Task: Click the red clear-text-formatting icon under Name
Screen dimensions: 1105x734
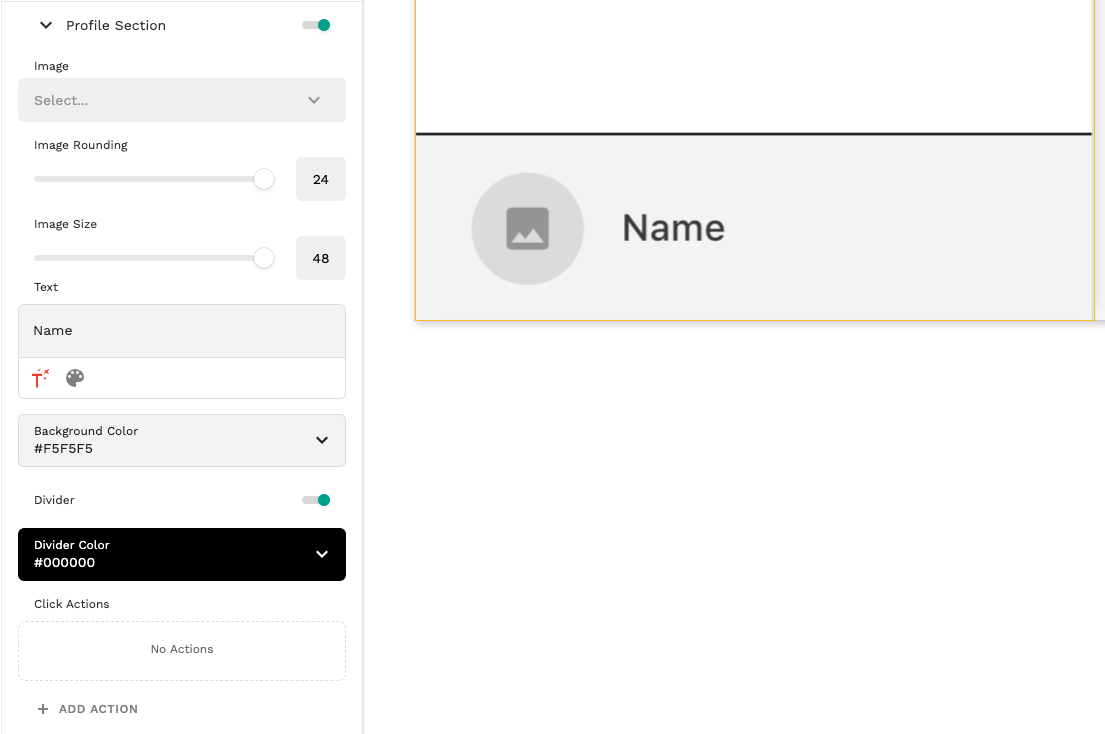Action: pyautogui.click(x=38, y=378)
